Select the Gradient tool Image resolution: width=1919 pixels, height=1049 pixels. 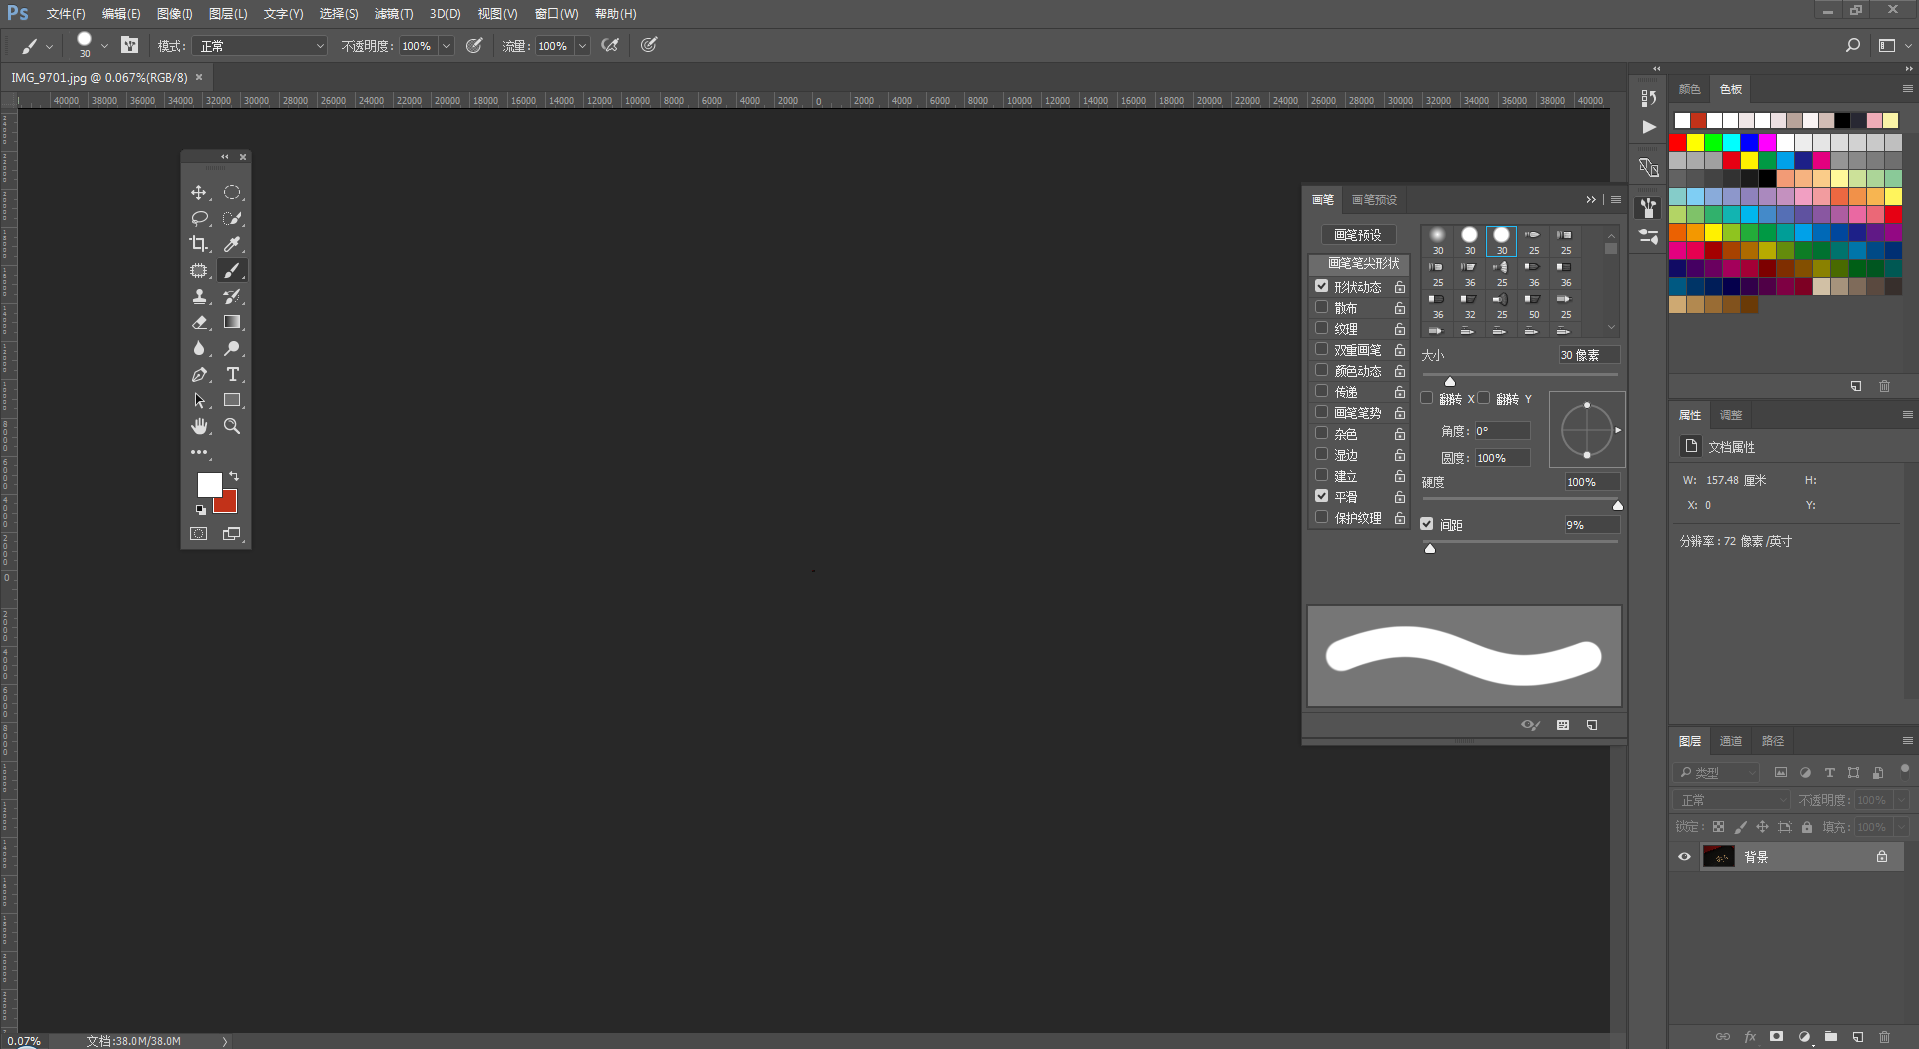232,322
